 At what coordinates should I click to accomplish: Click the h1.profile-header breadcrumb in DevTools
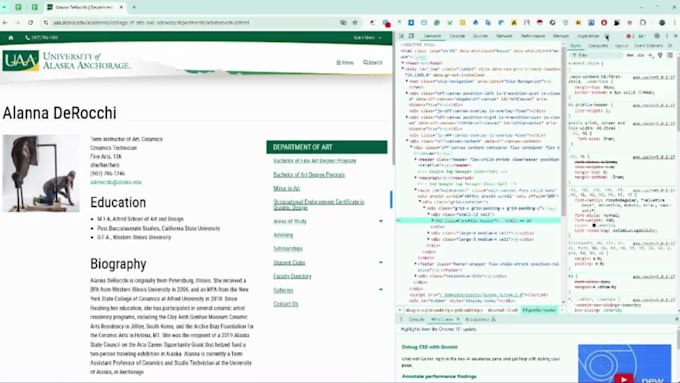(539, 310)
